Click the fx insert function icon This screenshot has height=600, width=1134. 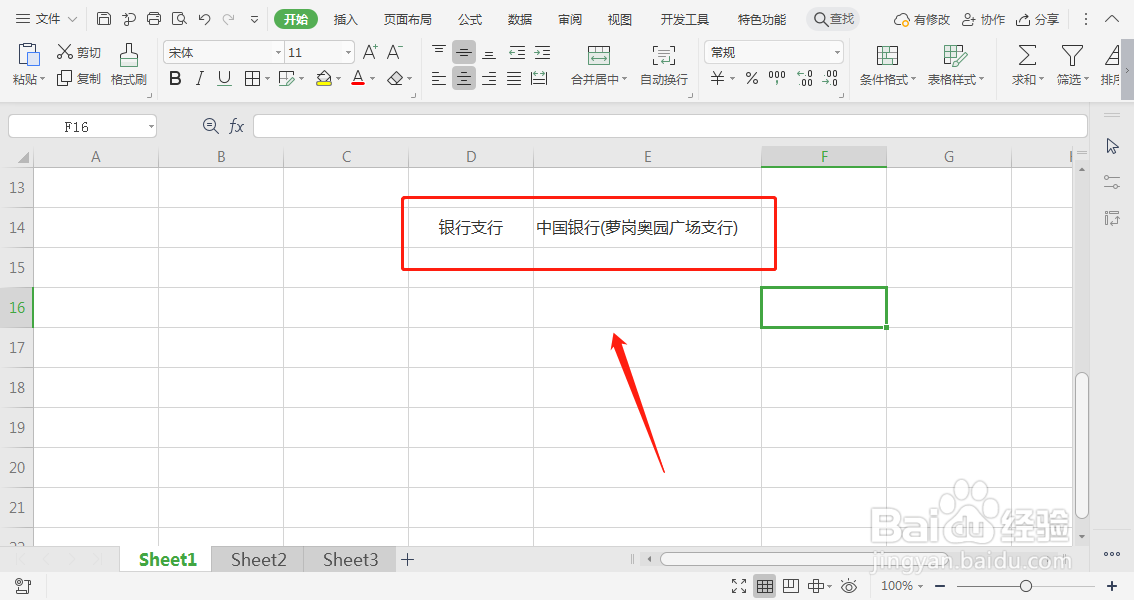[236, 127]
